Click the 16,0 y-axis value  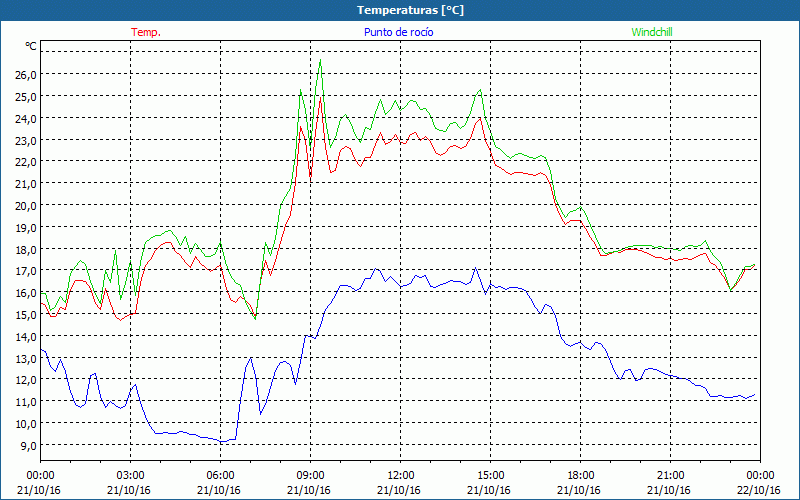[26, 293]
